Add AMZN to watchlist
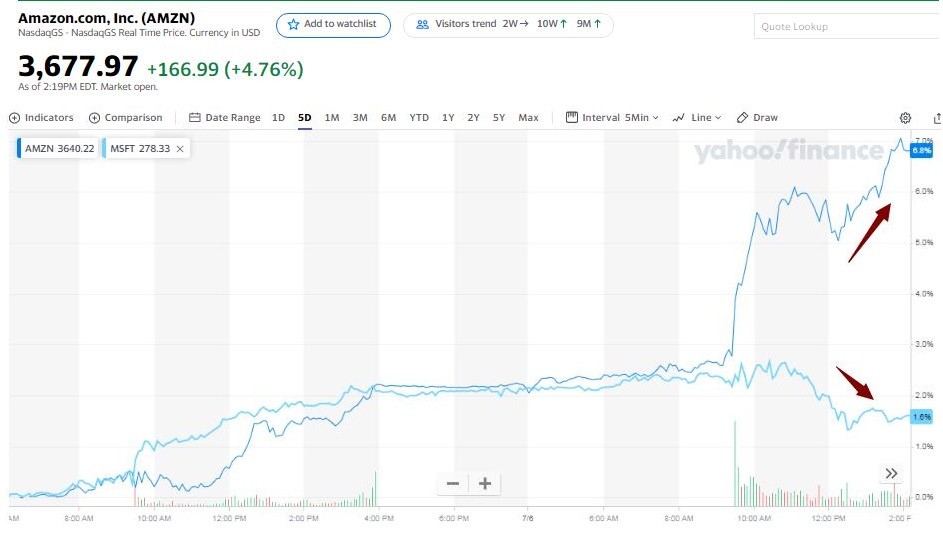The height and width of the screenshot is (534, 943). [333, 24]
